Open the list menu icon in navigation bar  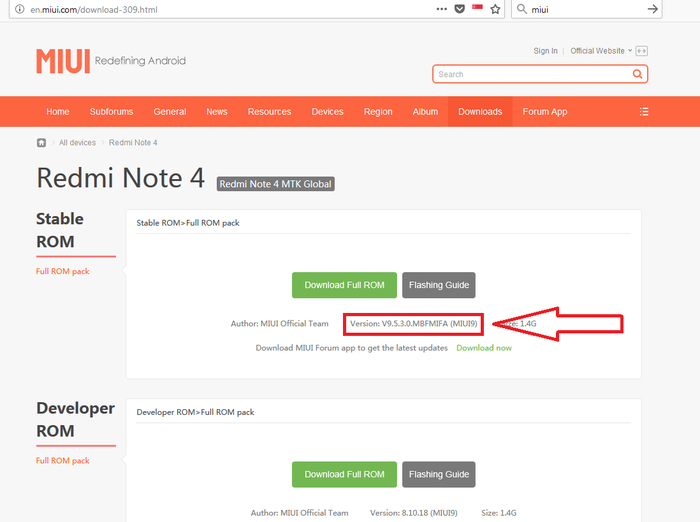click(644, 112)
